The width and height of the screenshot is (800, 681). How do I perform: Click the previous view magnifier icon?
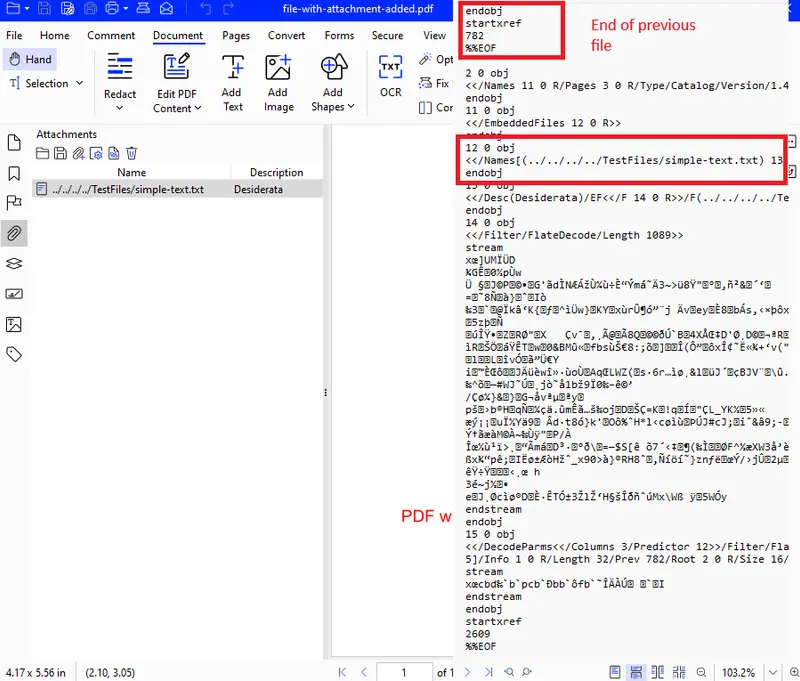[509, 672]
